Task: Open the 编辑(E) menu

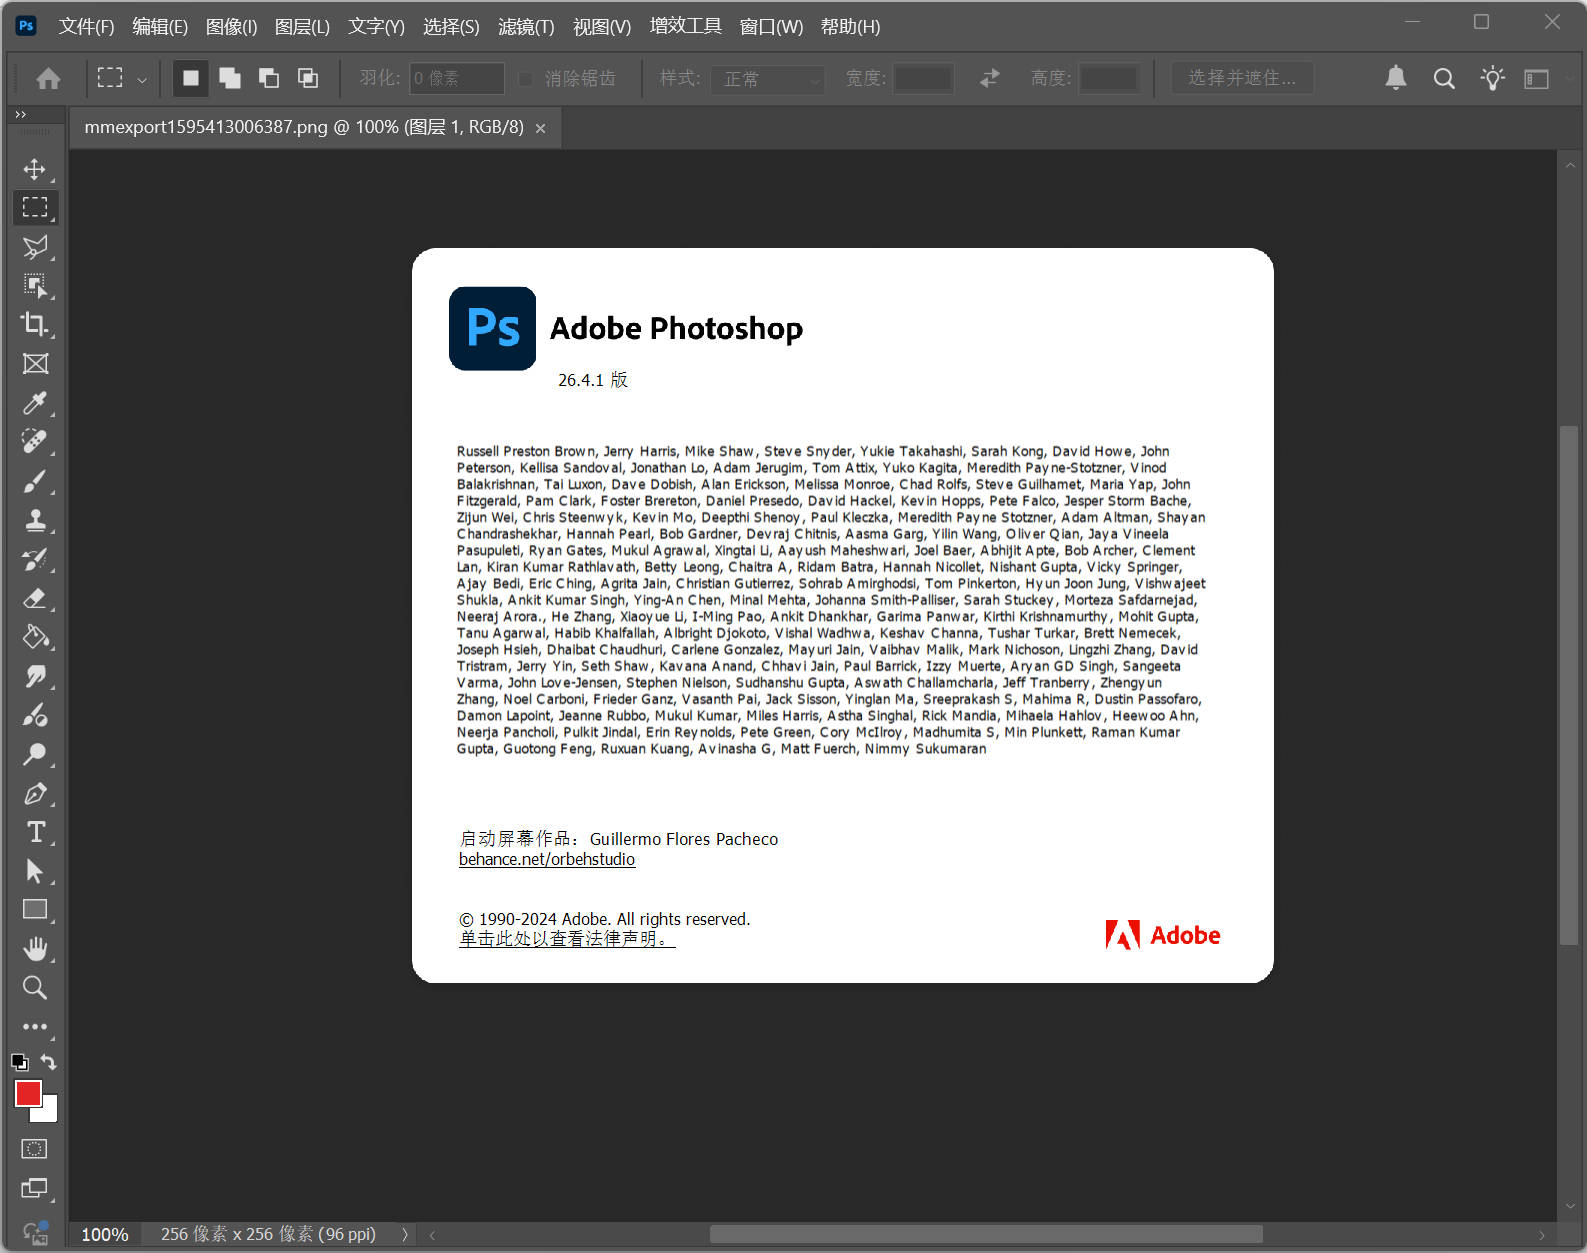Action: (x=160, y=27)
